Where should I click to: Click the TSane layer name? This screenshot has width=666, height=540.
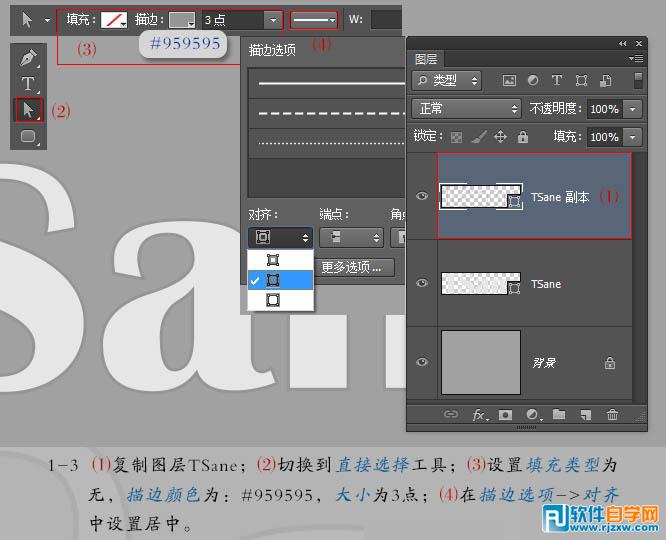tap(546, 284)
